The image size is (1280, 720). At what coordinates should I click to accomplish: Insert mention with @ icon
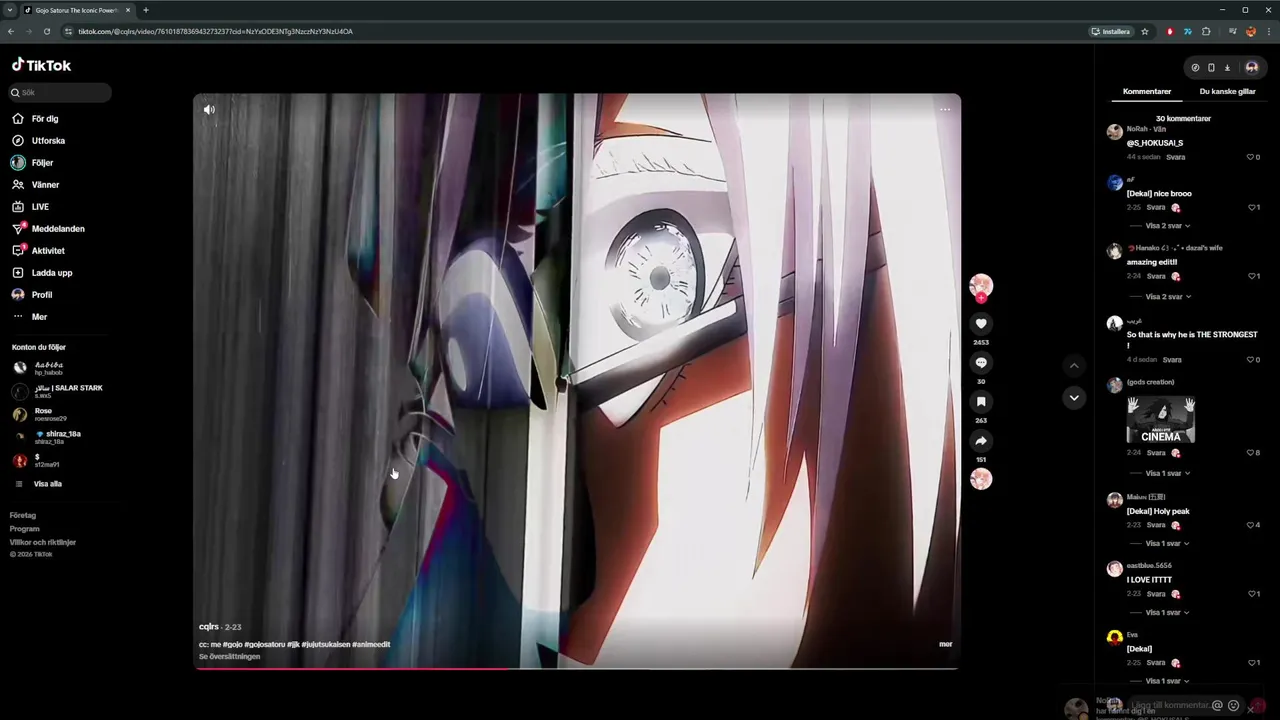coord(1217,705)
